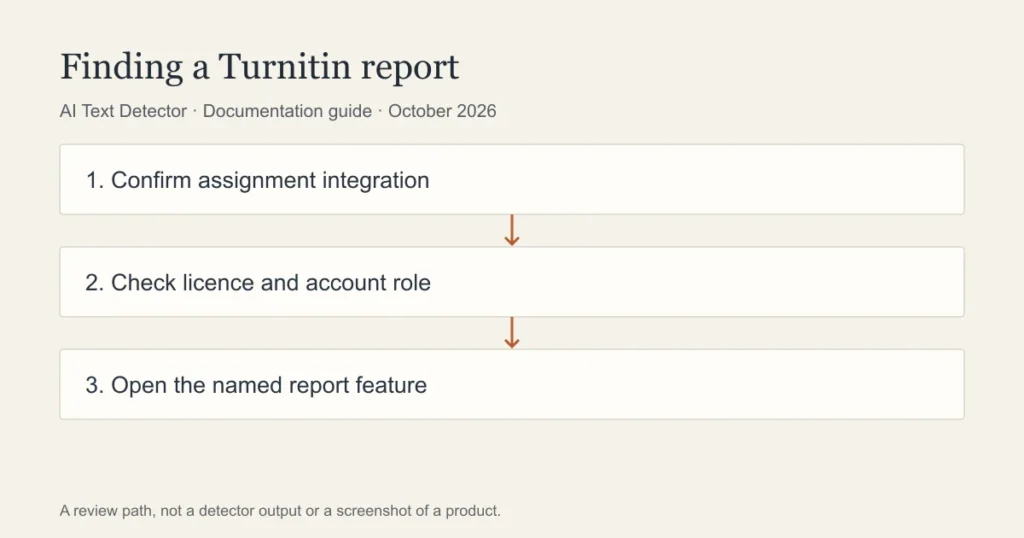Open step '2. Check licence and account role'
1024x538 pixels.
click(x=512, y=282)
